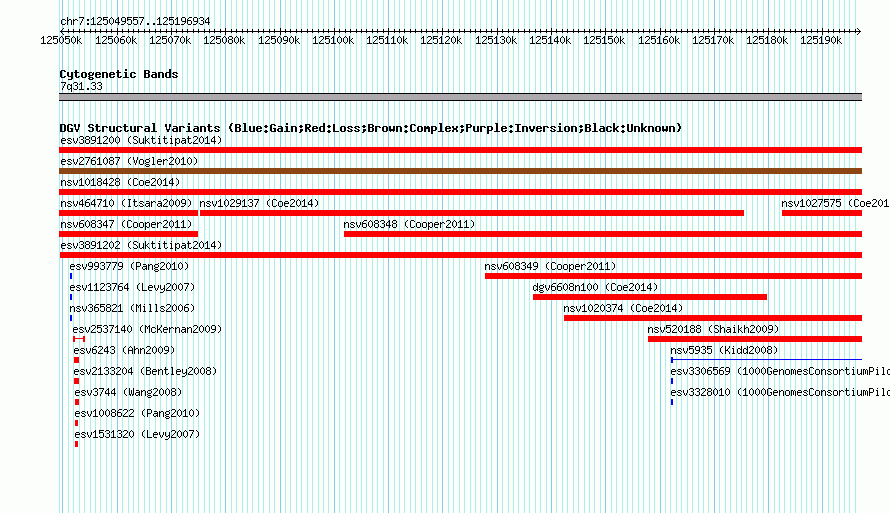Image resolution: width=890 pixels, height=513 pixels.
Task: Click the nsv1029137 (Coe2014) label
Action: (259, 203)
